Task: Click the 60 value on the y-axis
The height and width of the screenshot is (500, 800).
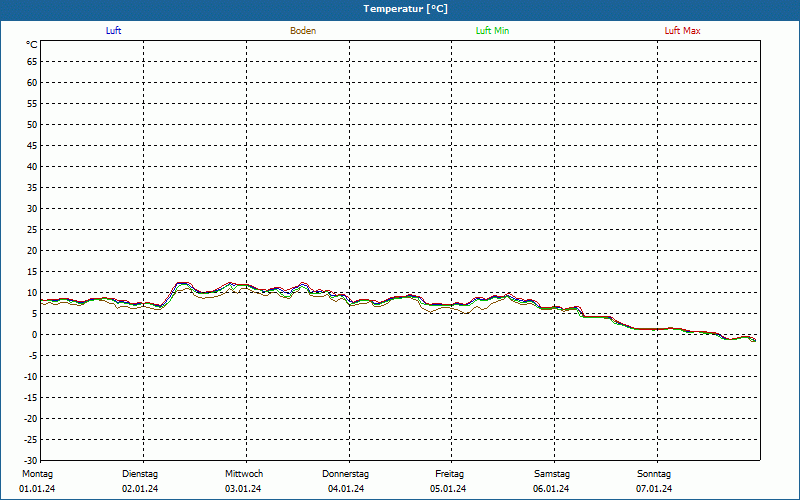Action: click(x=32, y=83)
